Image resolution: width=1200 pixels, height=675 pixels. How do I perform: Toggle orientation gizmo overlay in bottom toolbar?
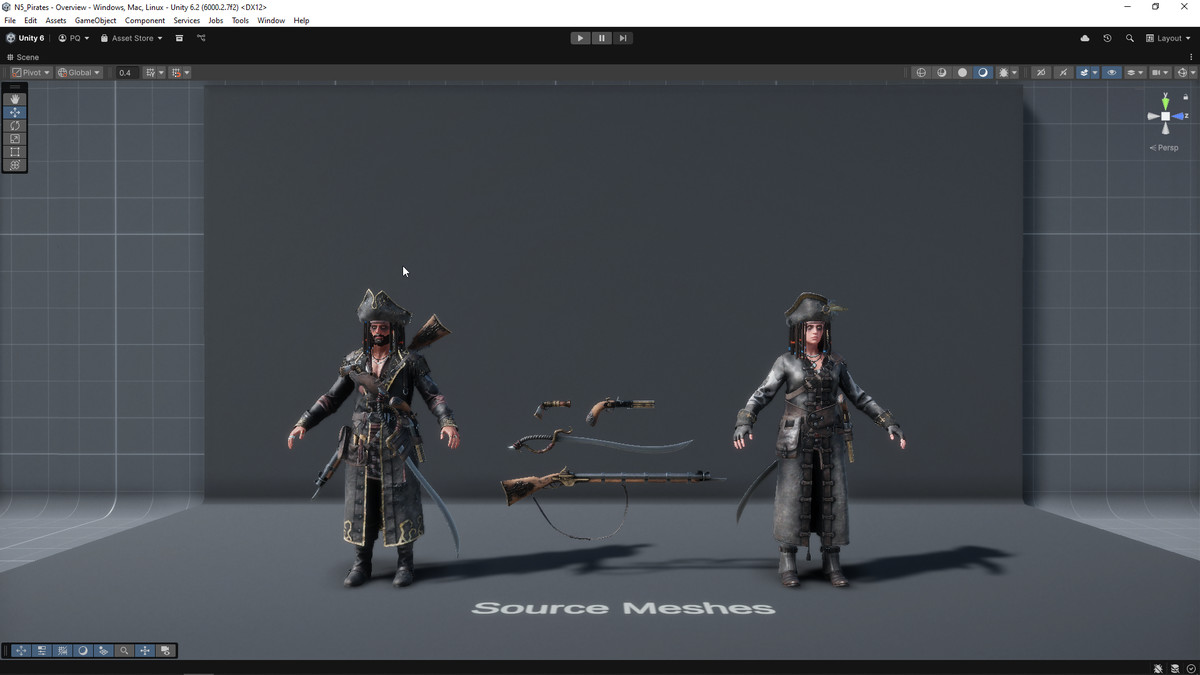tap(145, 650)
